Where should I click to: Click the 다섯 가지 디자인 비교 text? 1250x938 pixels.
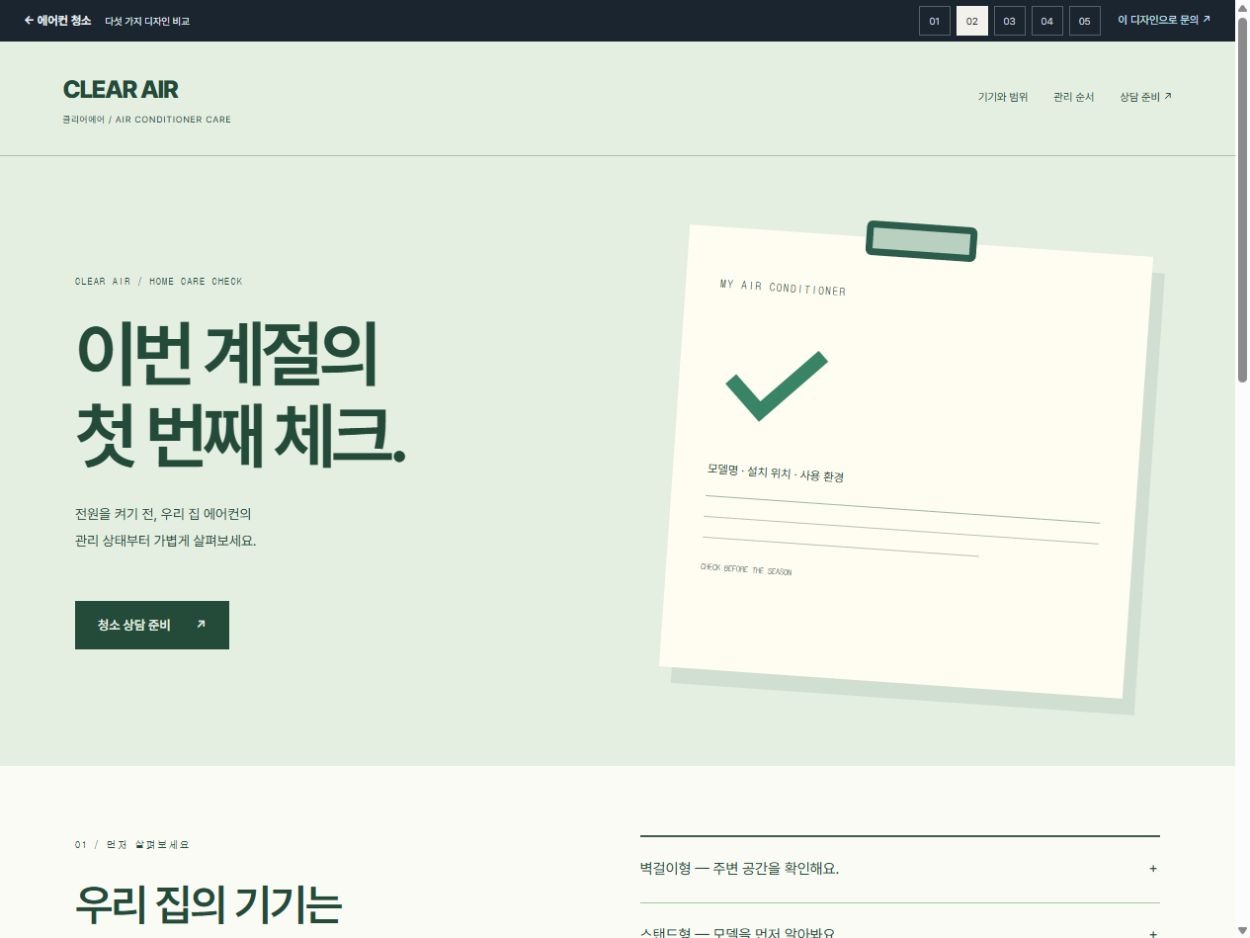click(147, 21)
